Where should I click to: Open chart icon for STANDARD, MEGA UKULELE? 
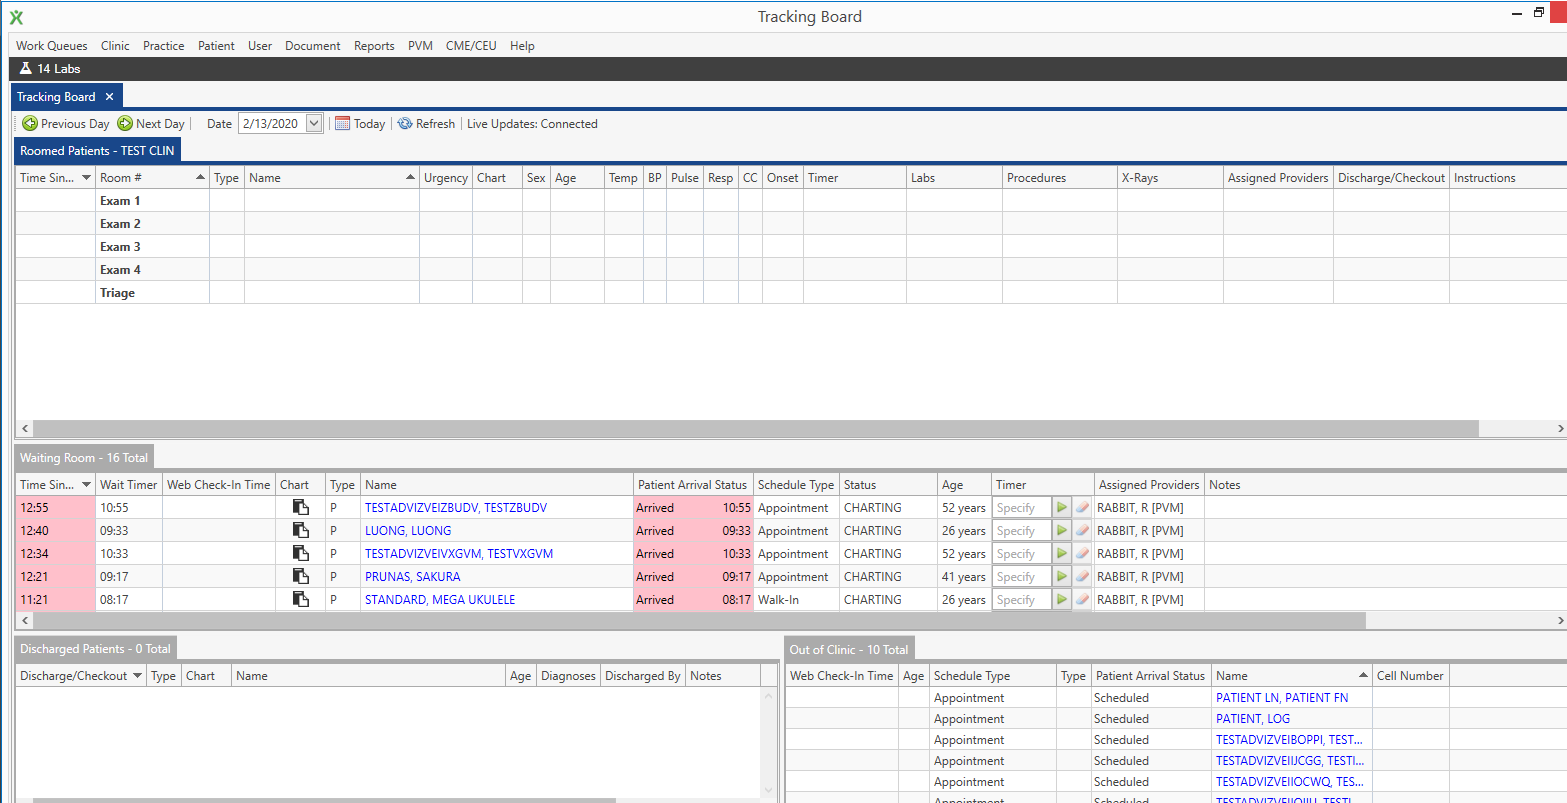tap(300, 600)
